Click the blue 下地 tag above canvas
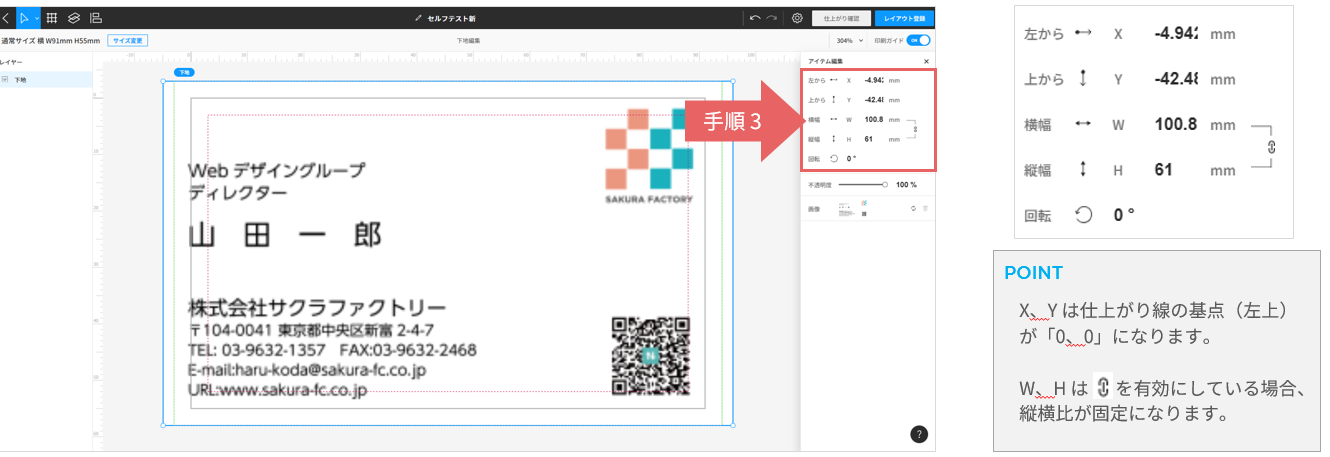Image resolution: width=1330 pixels, height=457 pixels. (184, 72)
